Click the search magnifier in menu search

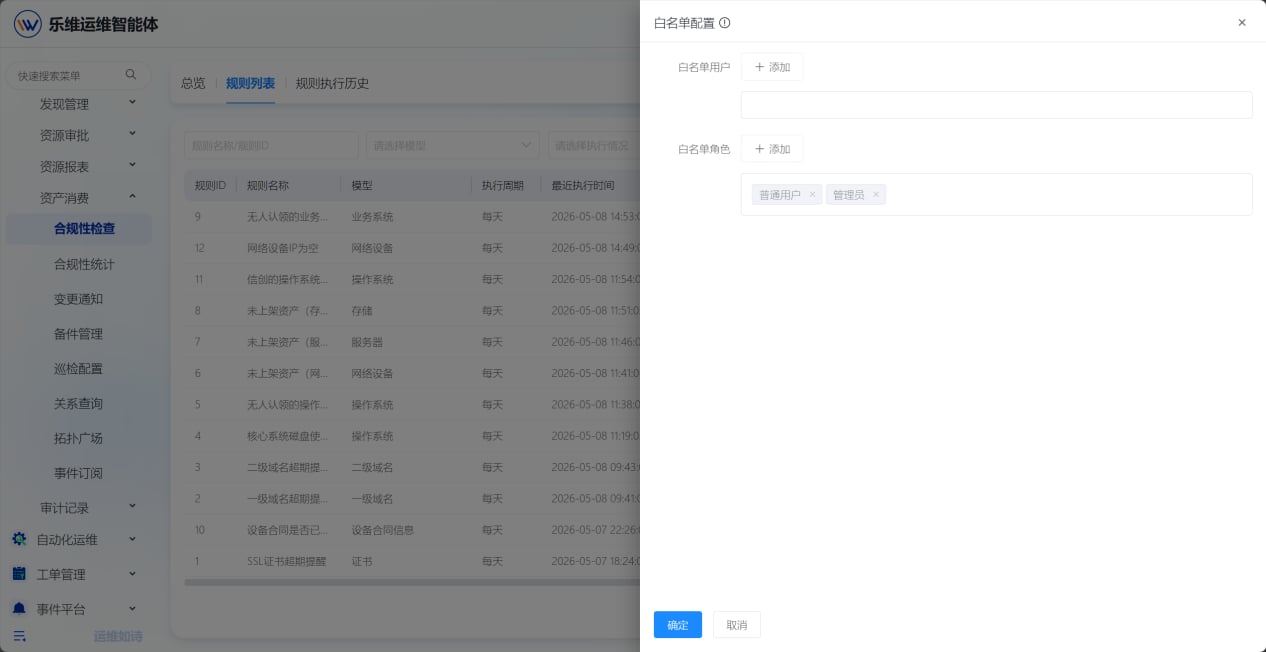coord(131,75)
